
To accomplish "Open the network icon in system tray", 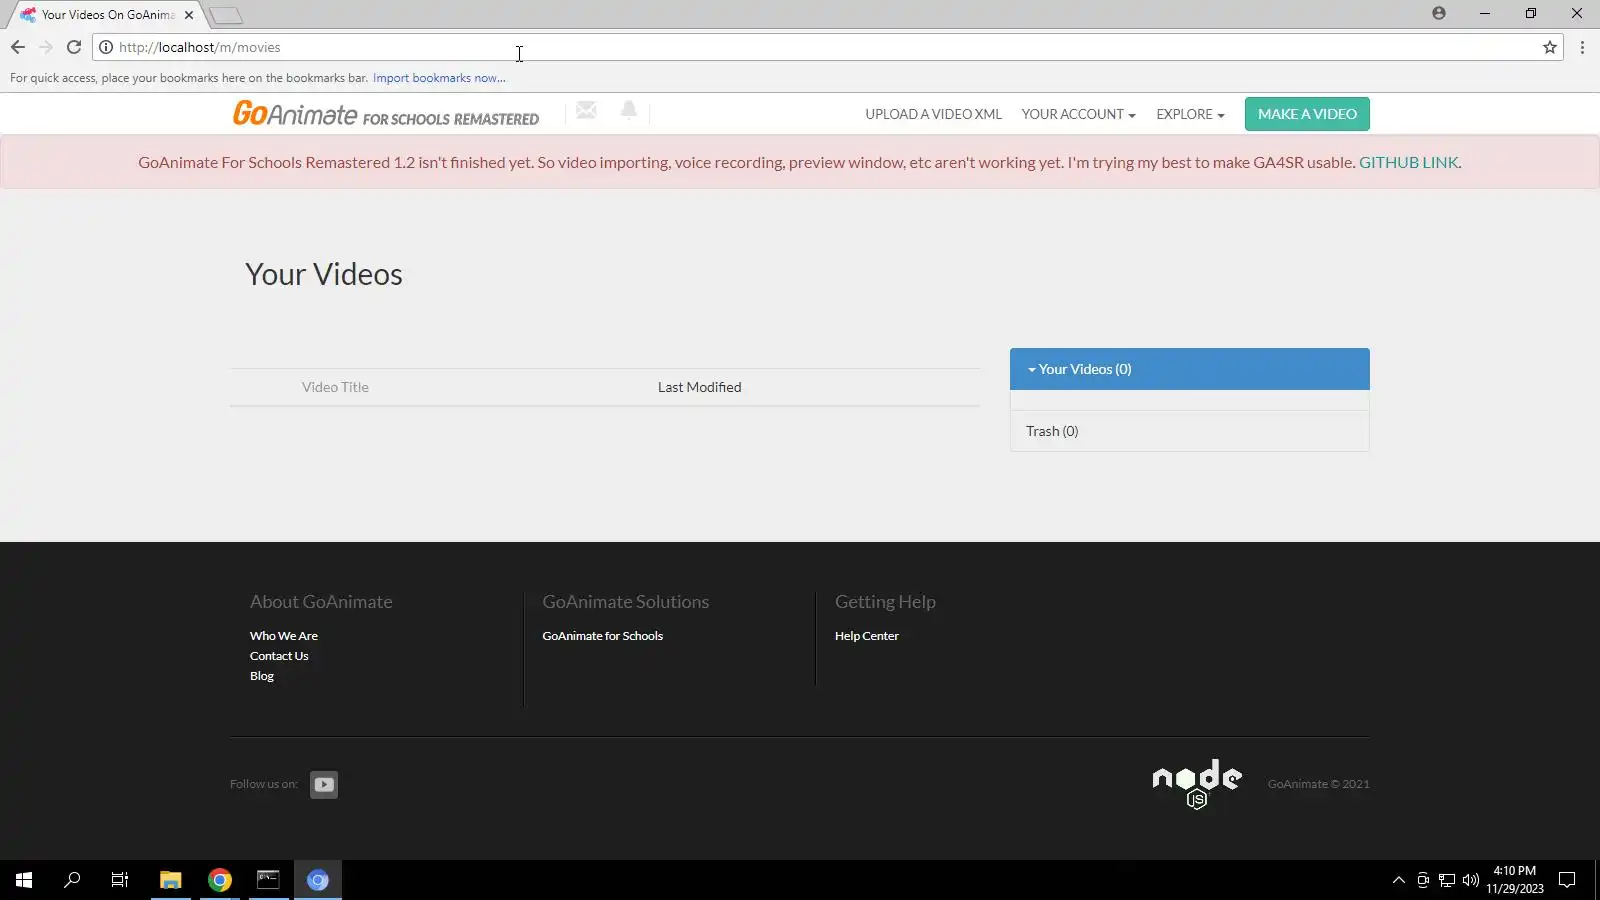I will 1447,880.
